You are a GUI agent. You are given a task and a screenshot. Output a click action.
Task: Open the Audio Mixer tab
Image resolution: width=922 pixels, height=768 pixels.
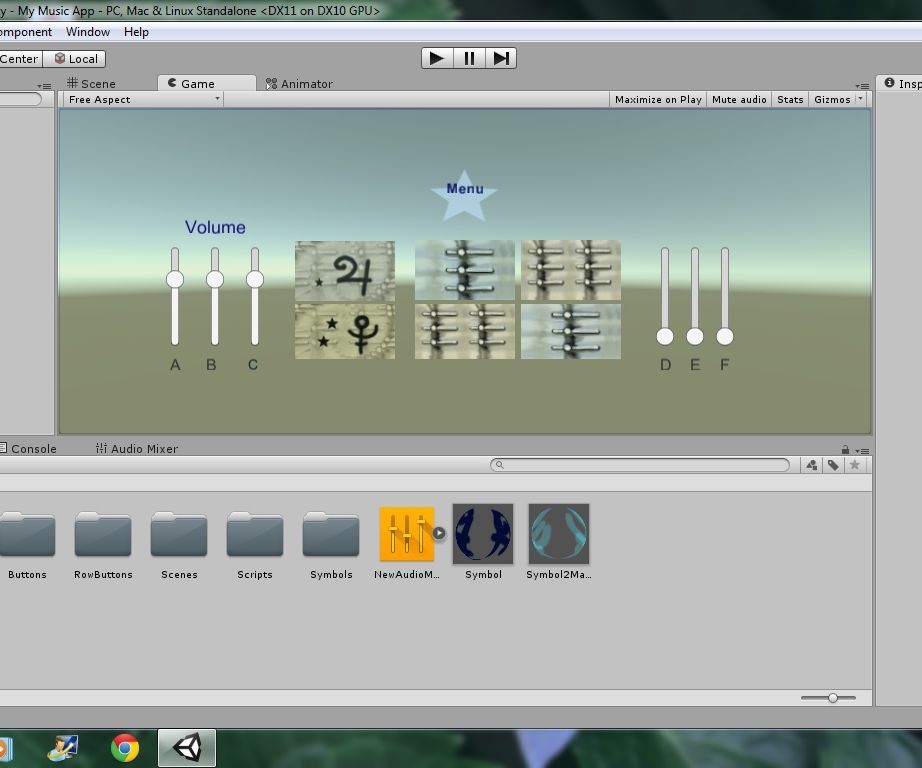tap(138, 449)
